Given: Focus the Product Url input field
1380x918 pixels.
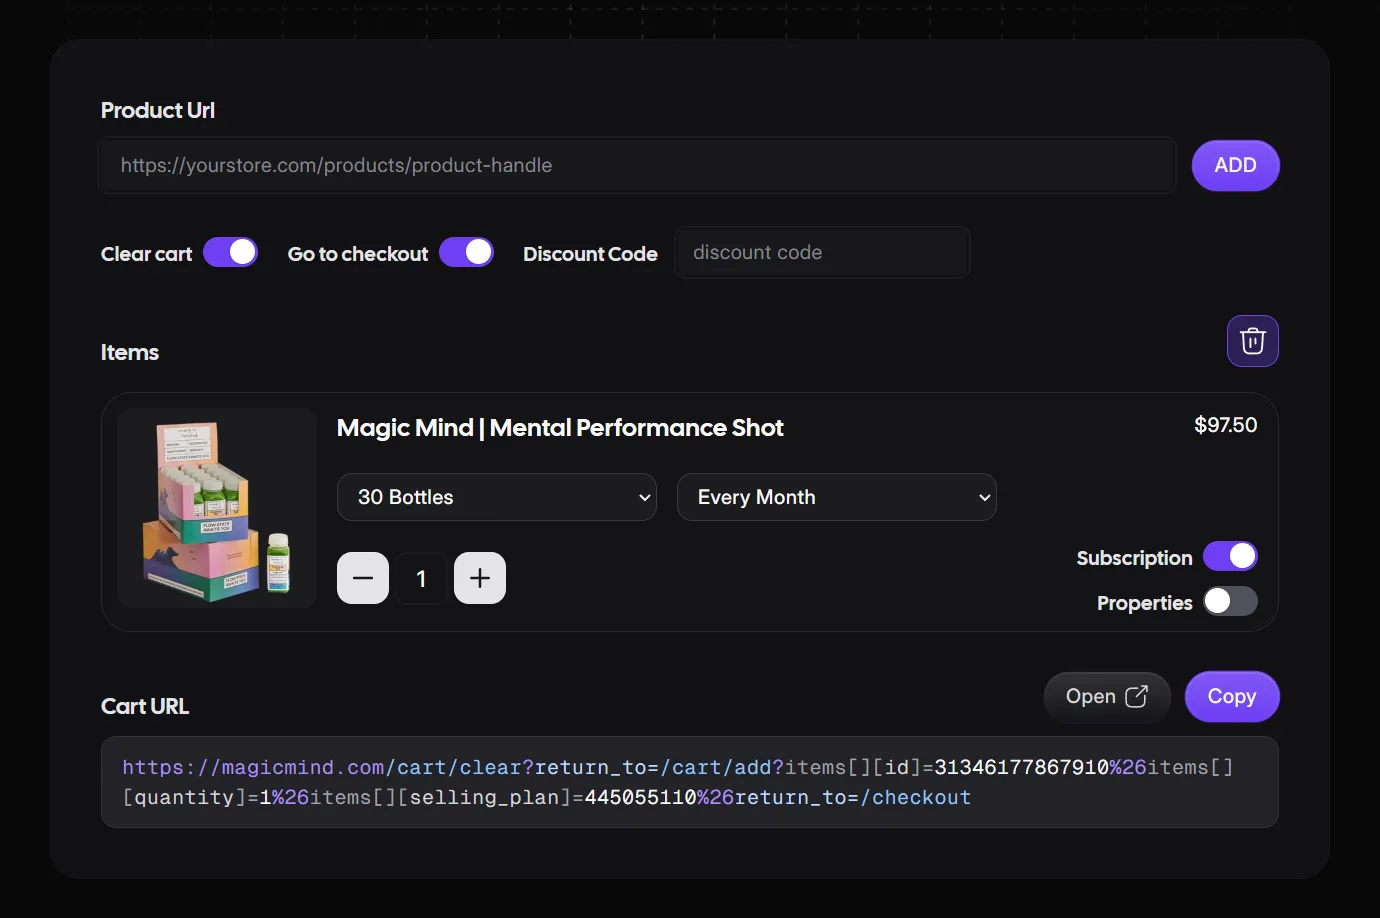Looking at the screenshot, I should (x=637, y=165).
